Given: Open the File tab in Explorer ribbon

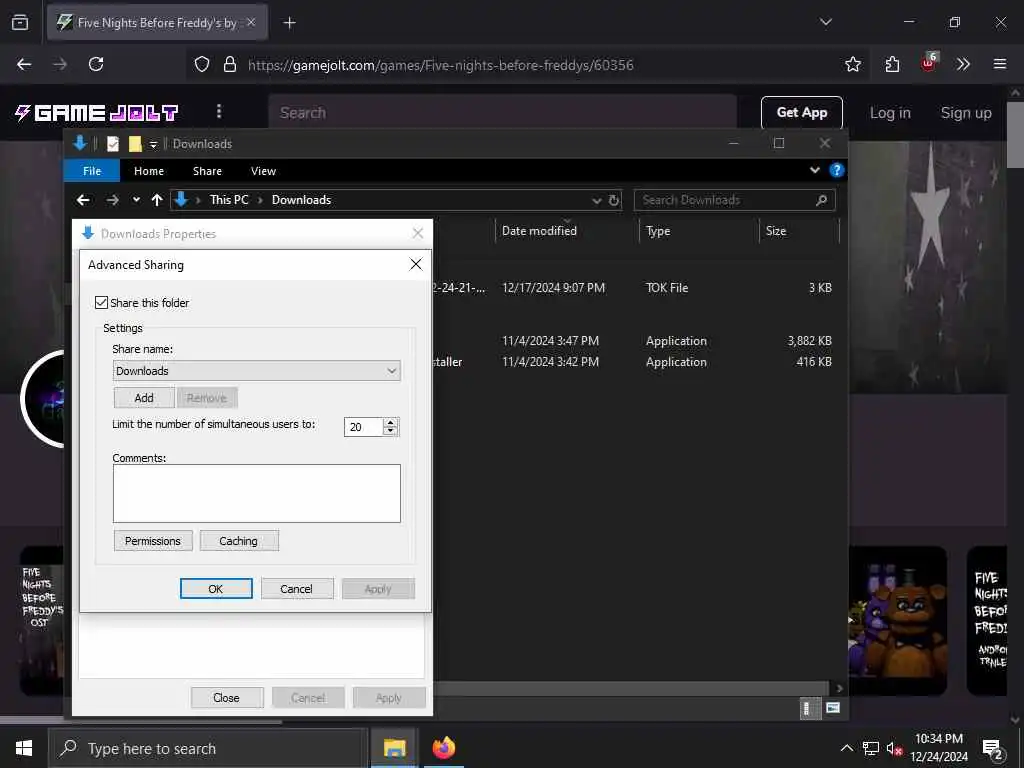Looking at the screenshot, I should [x=92, y=171].
